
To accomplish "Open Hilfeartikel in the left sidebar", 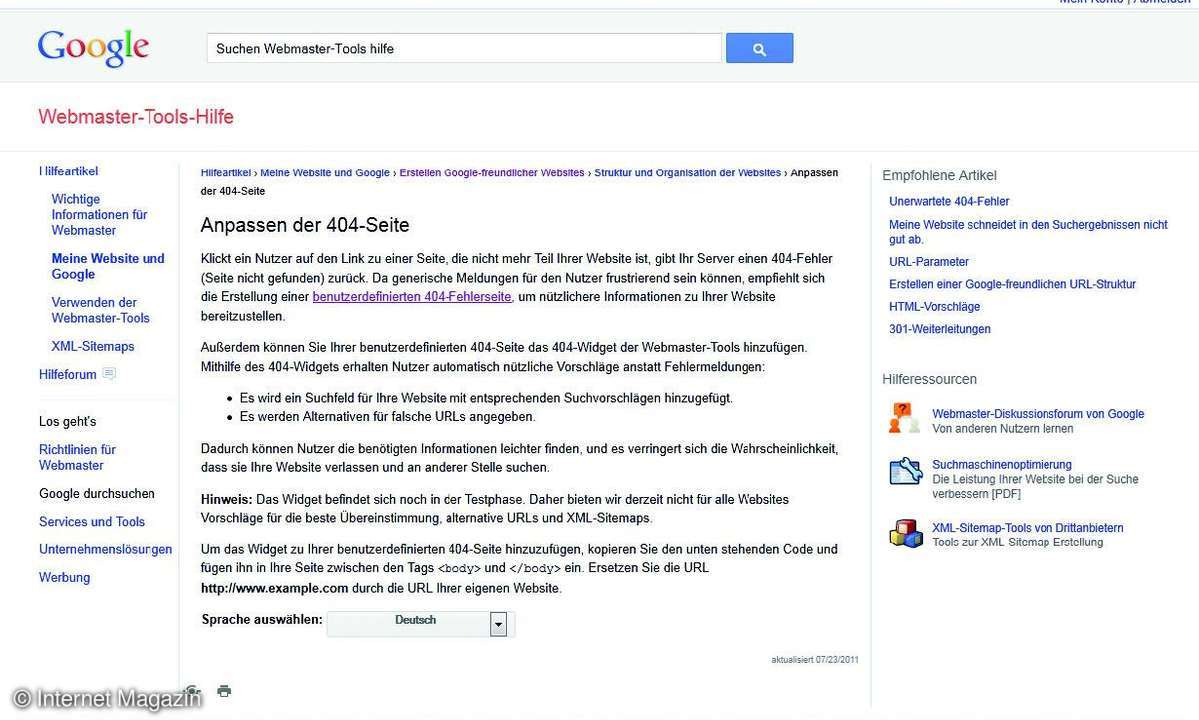I will [x=69, y=171].
